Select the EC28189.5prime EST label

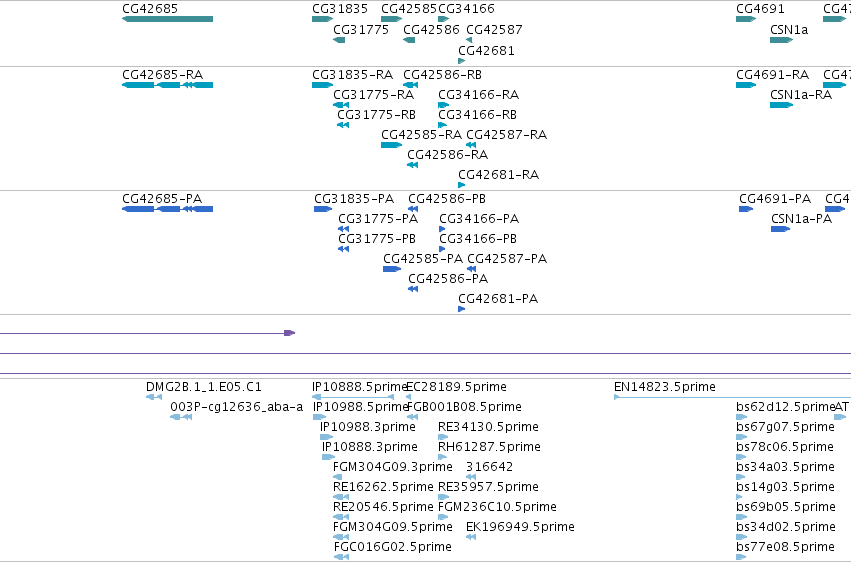point(456,387)
